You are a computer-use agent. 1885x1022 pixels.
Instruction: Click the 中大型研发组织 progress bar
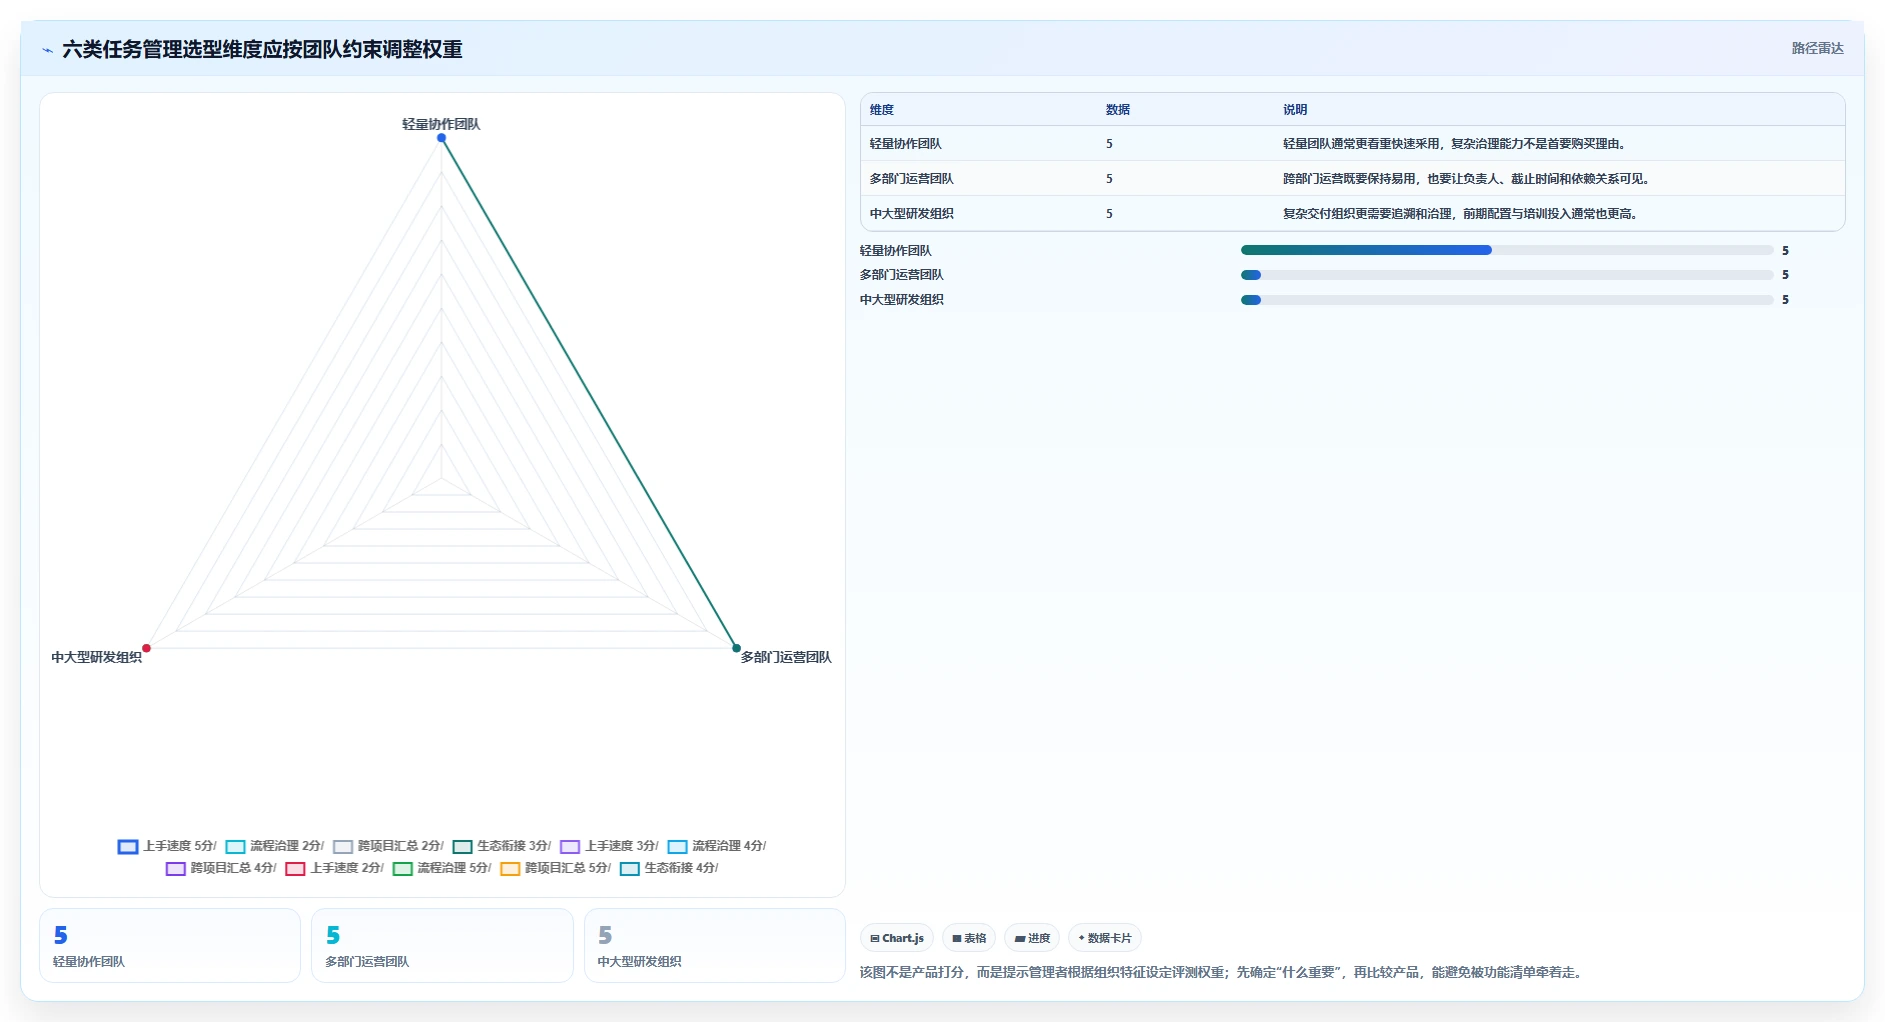(1507, 300)
